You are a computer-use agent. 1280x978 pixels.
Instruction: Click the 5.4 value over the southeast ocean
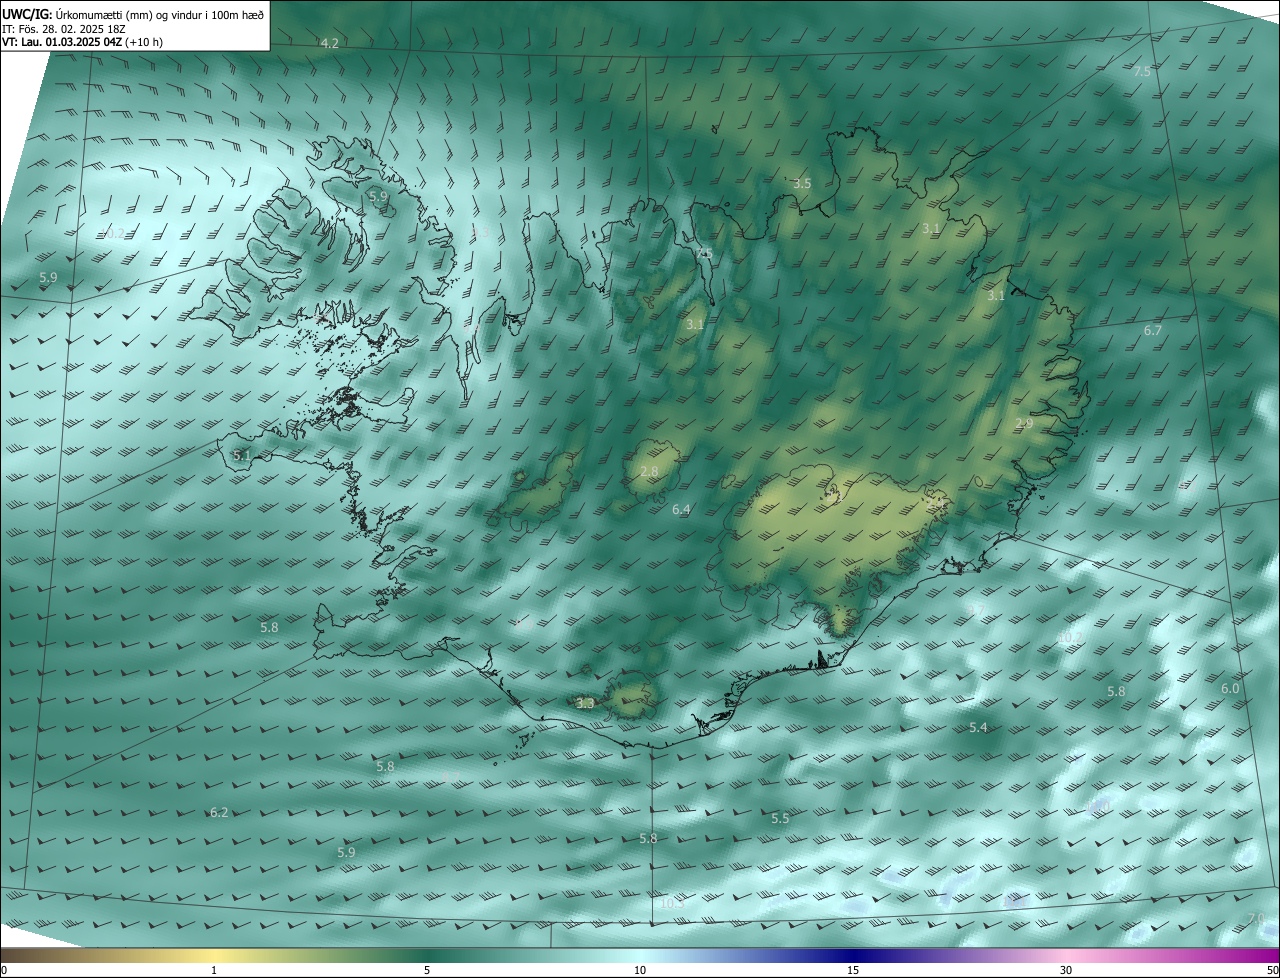(x=978, y=728)
